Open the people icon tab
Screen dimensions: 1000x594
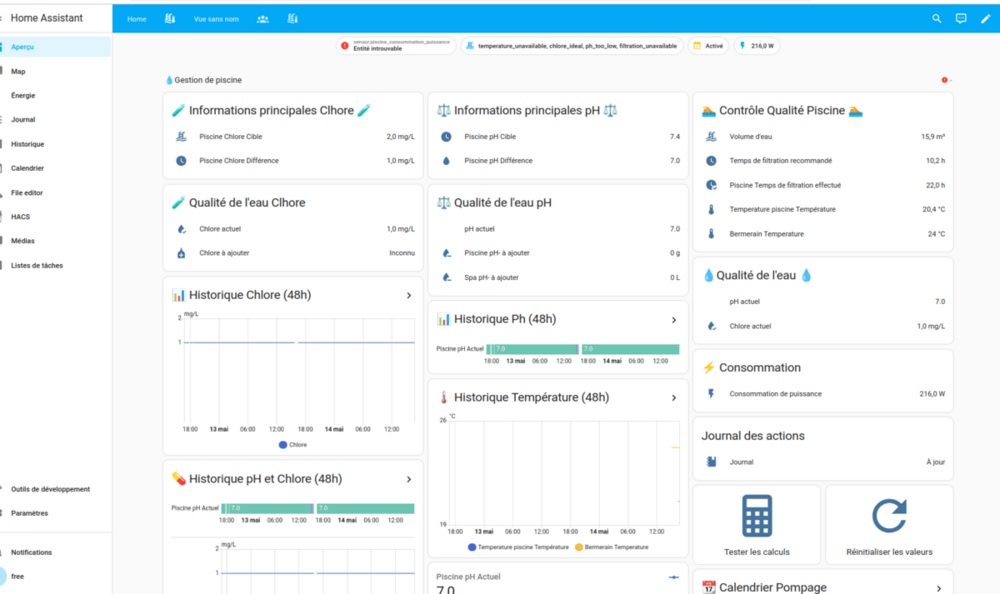[263, 19]
